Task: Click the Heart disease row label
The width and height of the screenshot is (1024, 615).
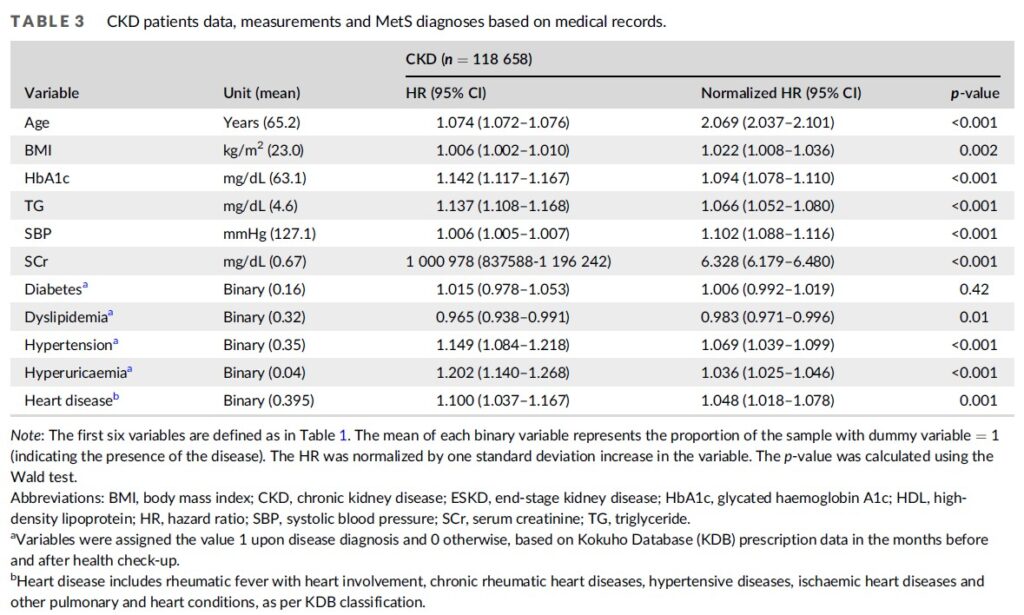Action: pyautogui.click(x=62, y=400)
